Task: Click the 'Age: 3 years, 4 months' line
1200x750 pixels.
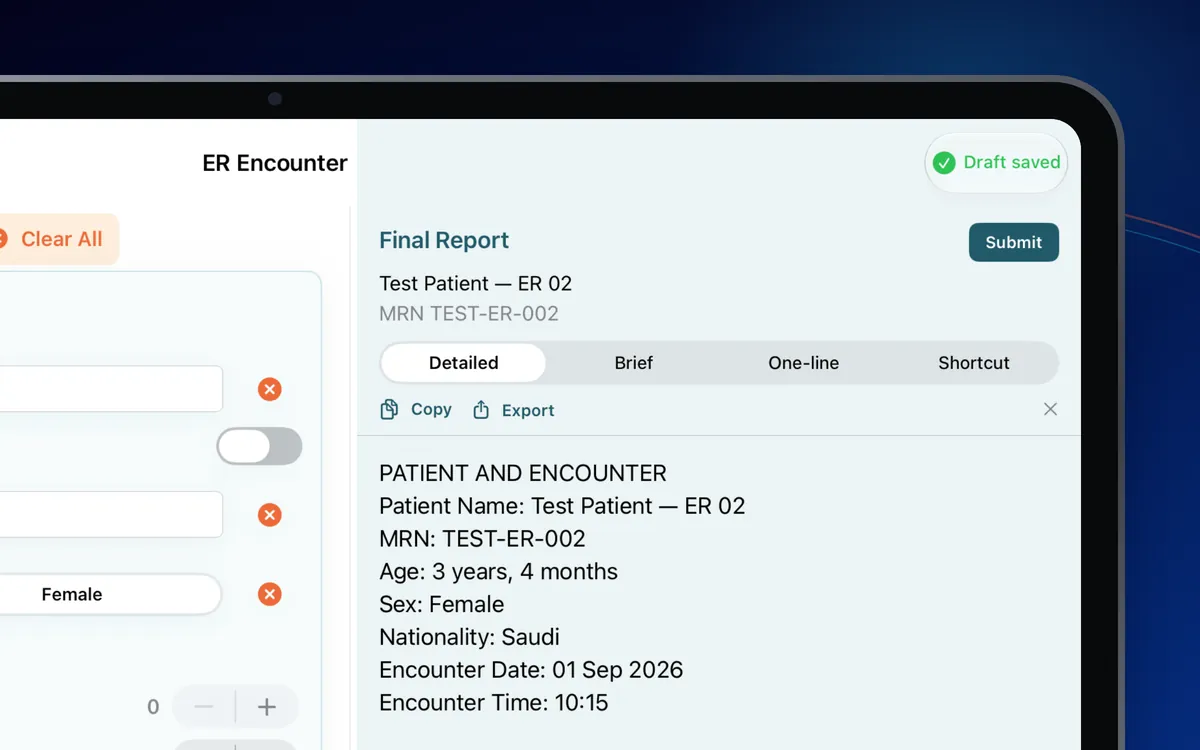Action: [498, 572]
